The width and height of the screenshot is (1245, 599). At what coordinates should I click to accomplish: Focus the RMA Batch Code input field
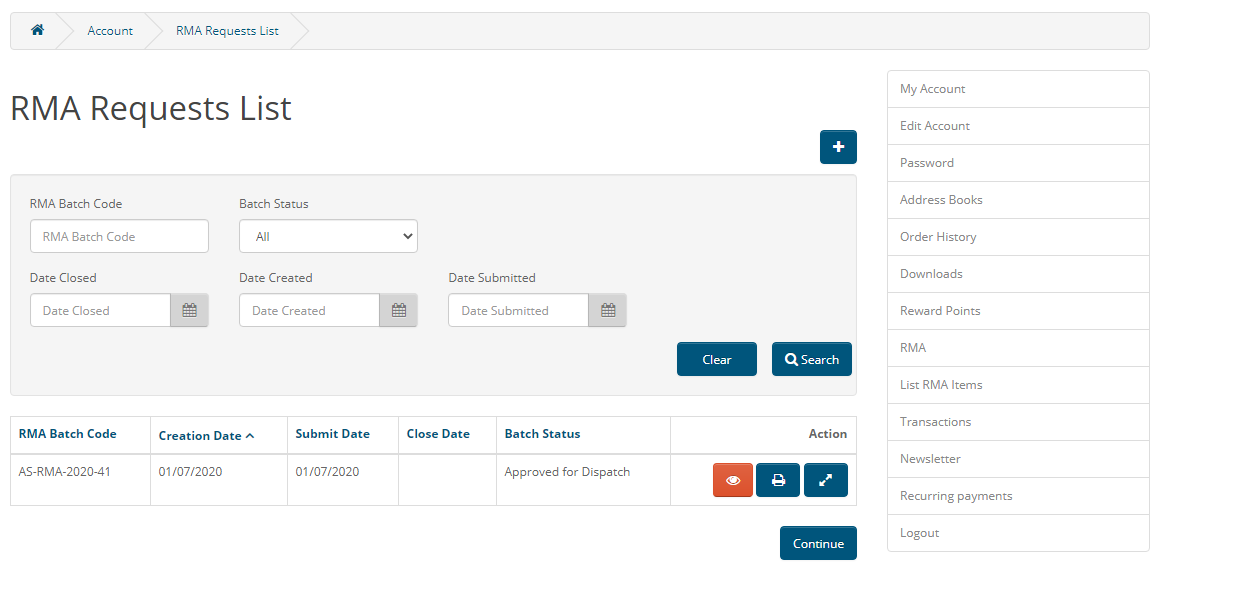click(119, 236)
